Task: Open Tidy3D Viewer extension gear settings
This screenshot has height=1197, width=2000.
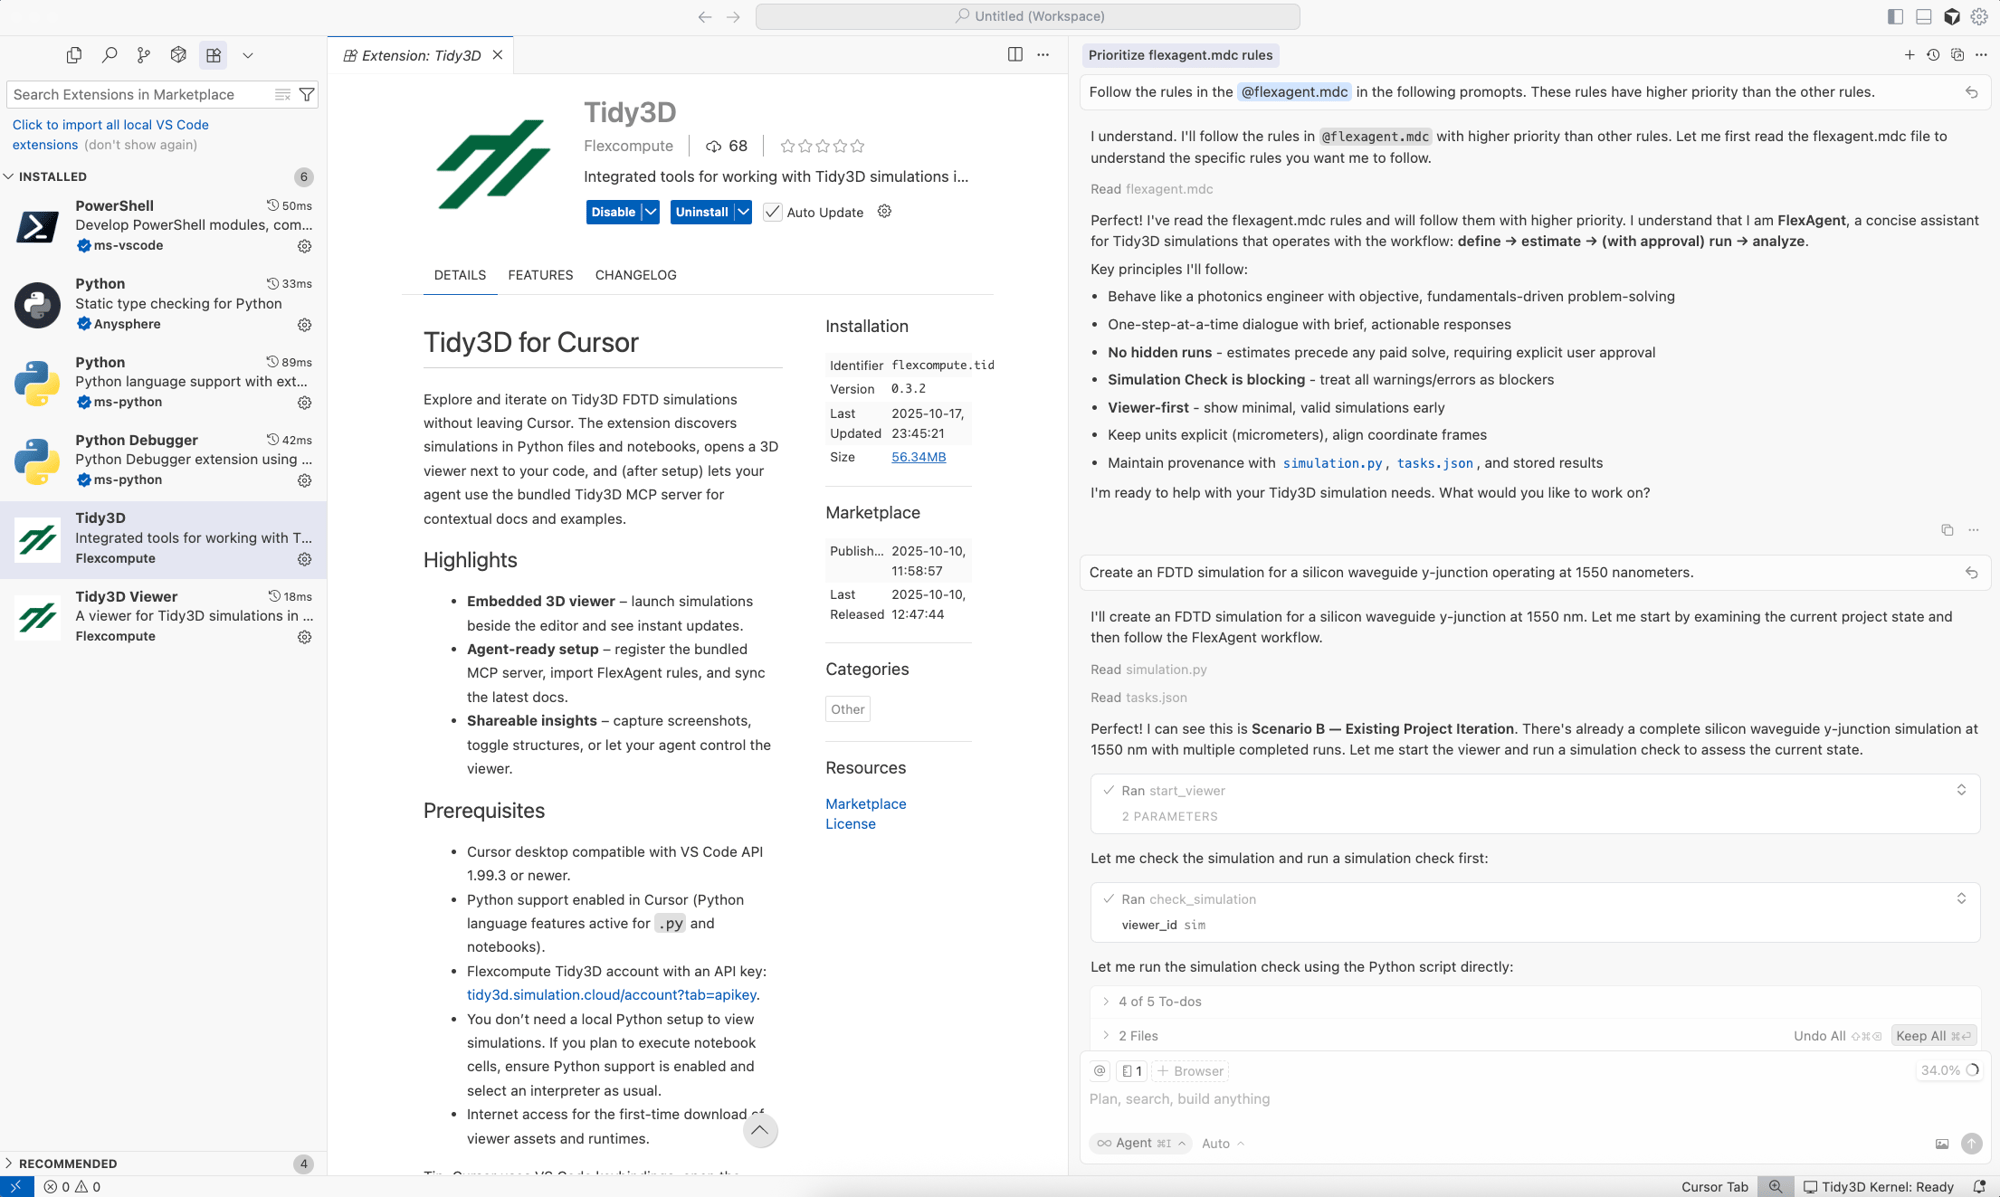Action: pyautogui.click(x=305, y=637)
